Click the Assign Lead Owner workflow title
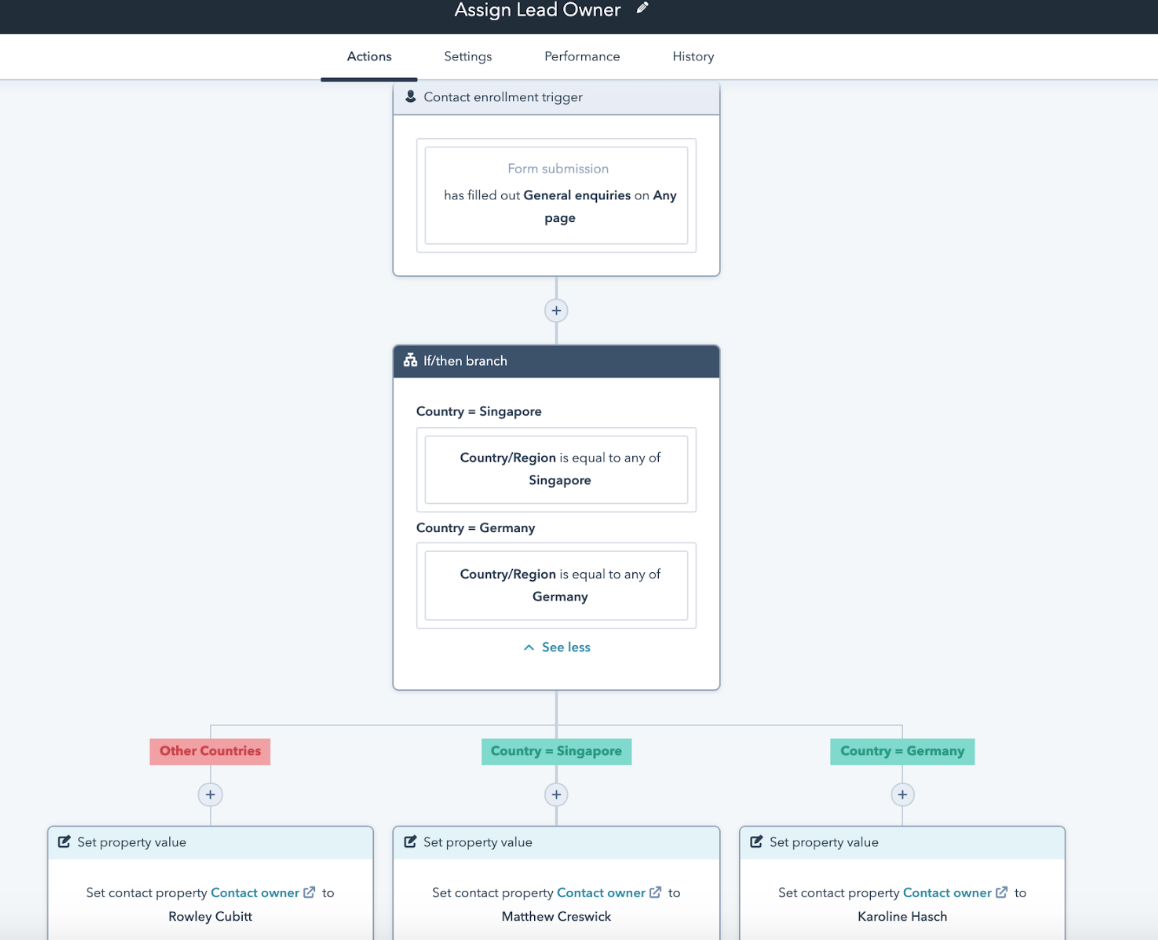Screen dimensions: 1158x940 click(x=537, y=10)
